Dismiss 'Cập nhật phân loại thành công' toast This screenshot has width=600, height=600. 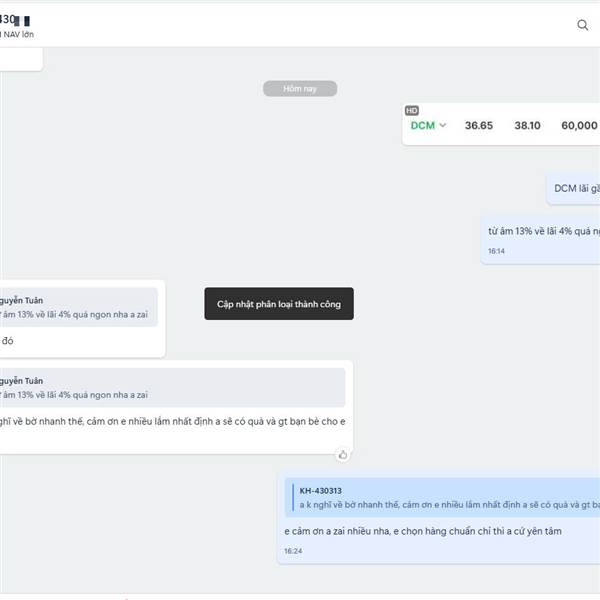click(x=279, y=304)
